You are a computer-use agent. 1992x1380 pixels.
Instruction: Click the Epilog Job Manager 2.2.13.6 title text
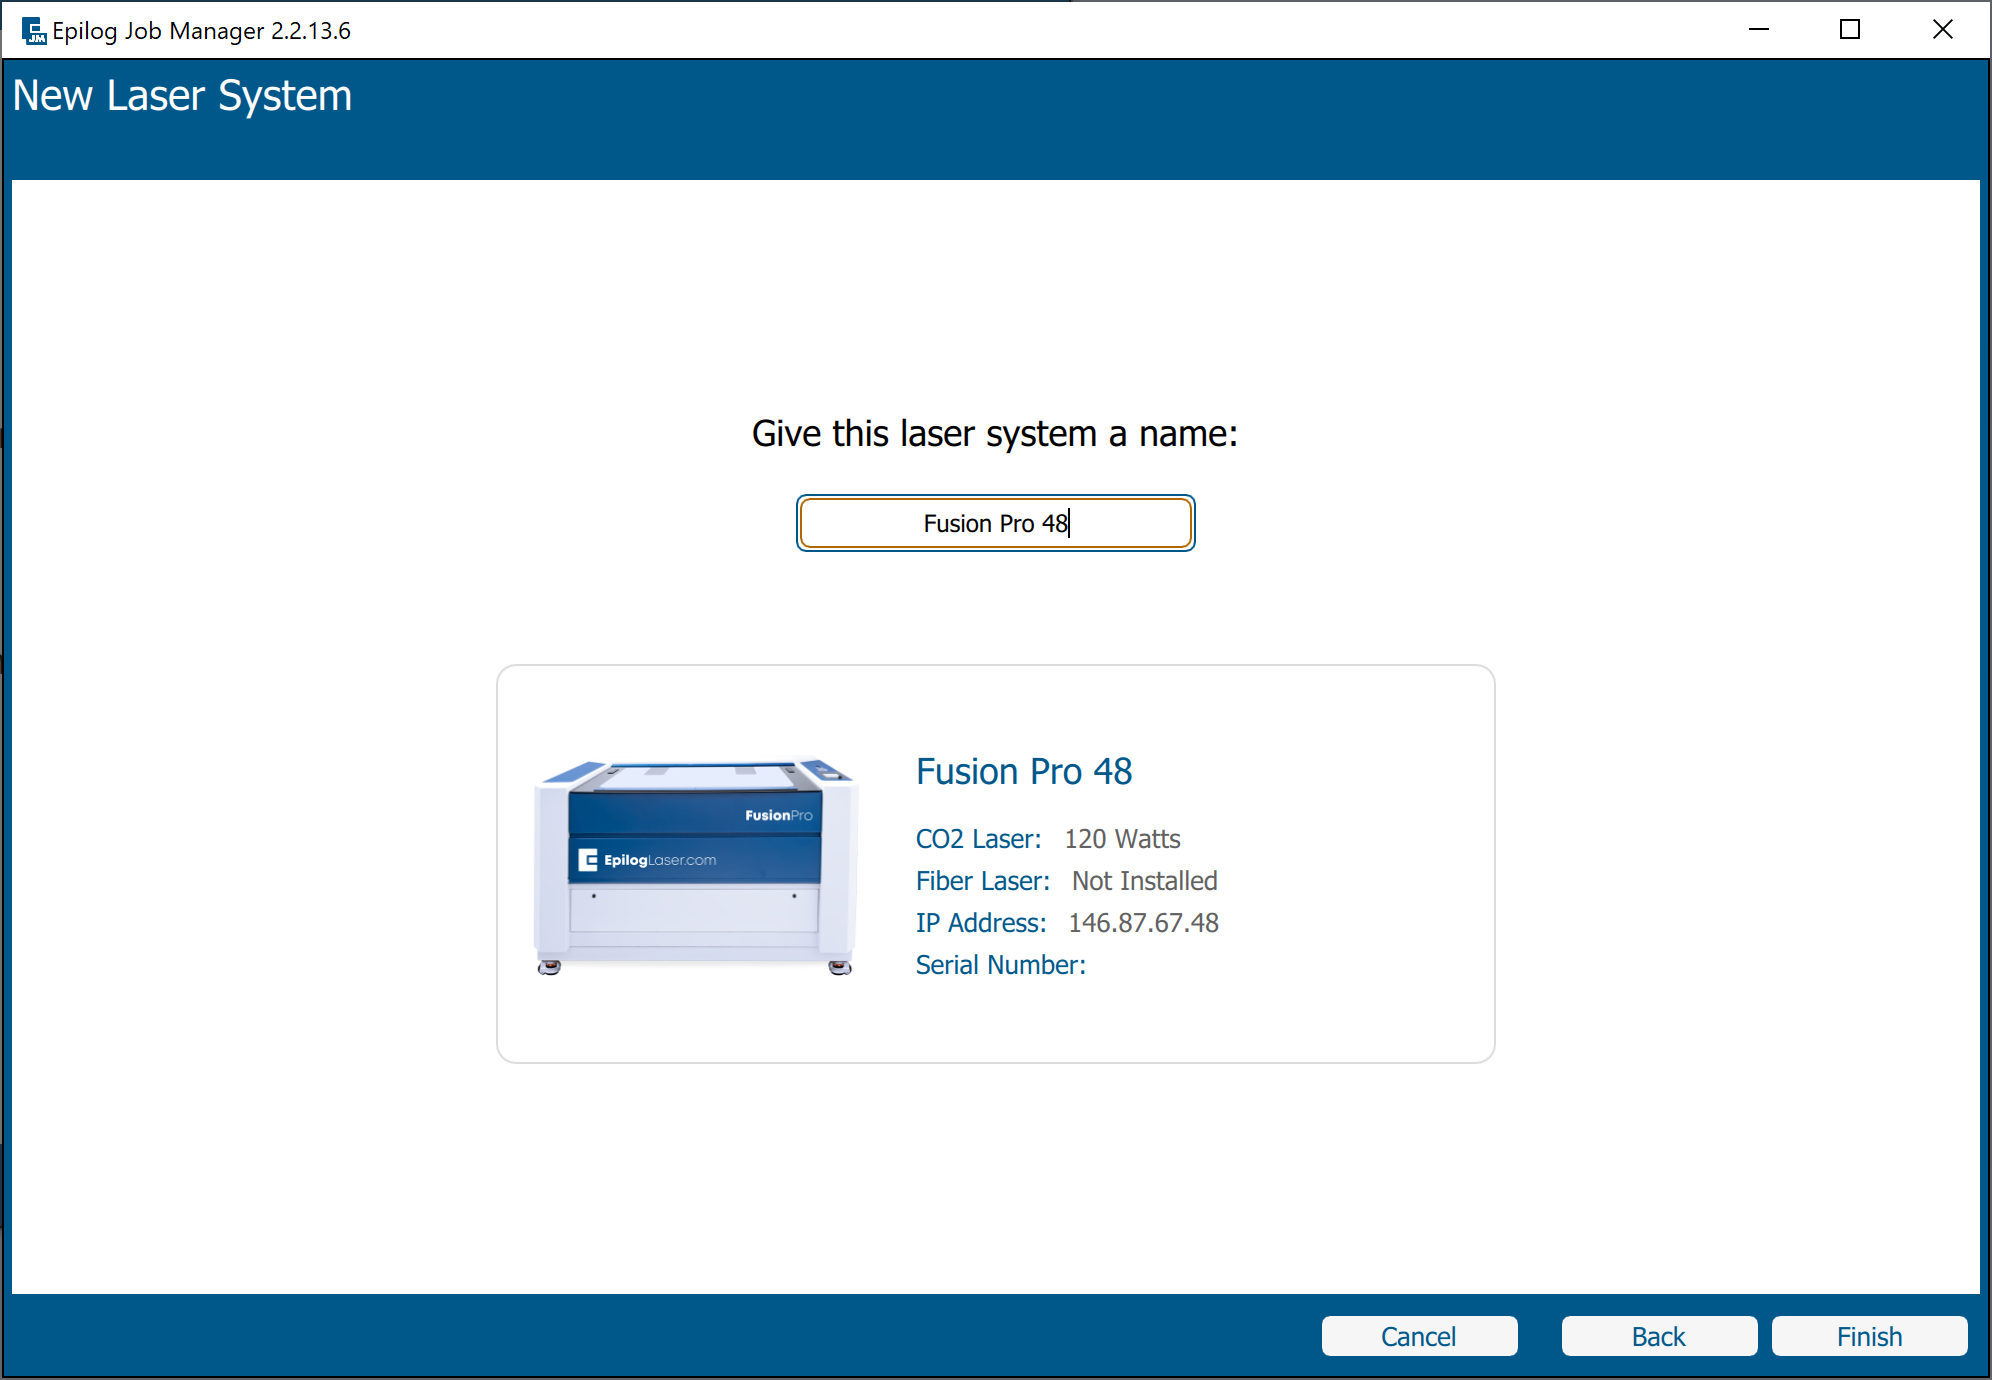(201, 31)
